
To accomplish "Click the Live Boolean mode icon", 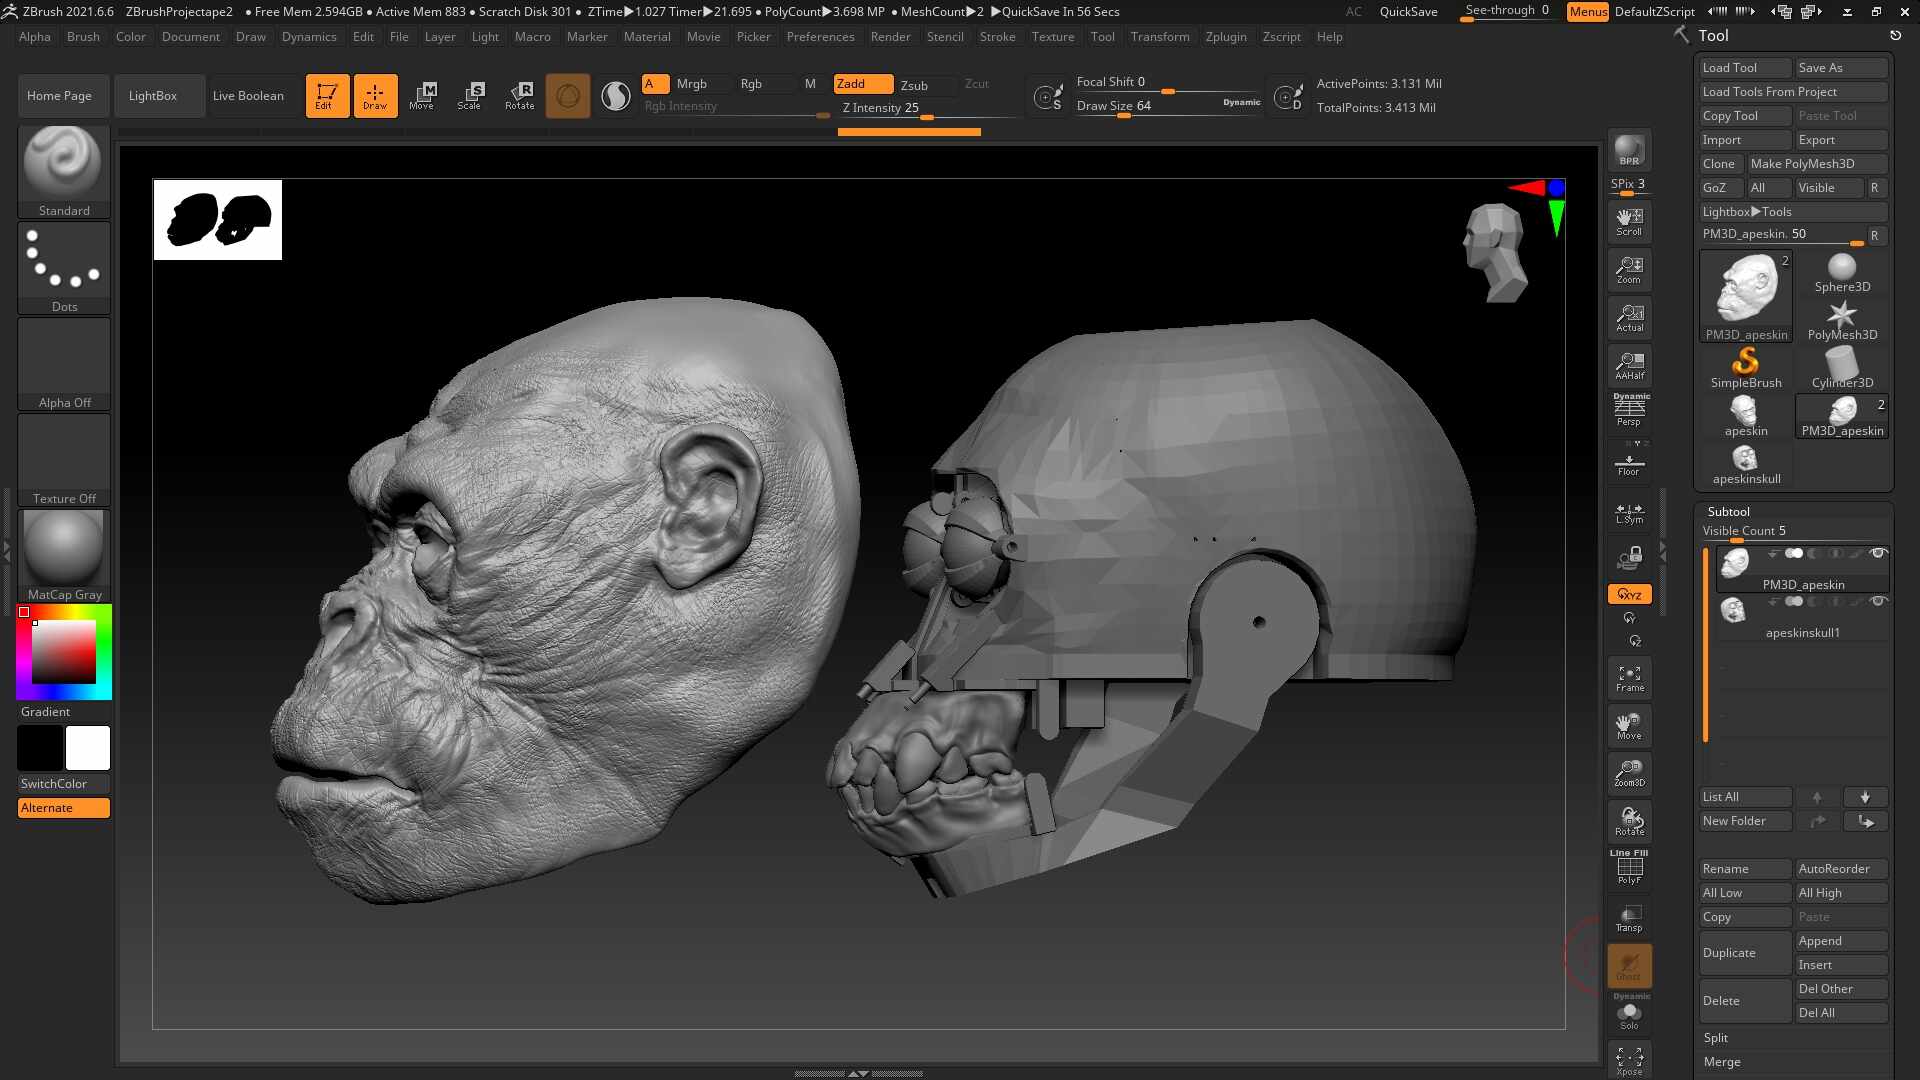I will 247,95.
